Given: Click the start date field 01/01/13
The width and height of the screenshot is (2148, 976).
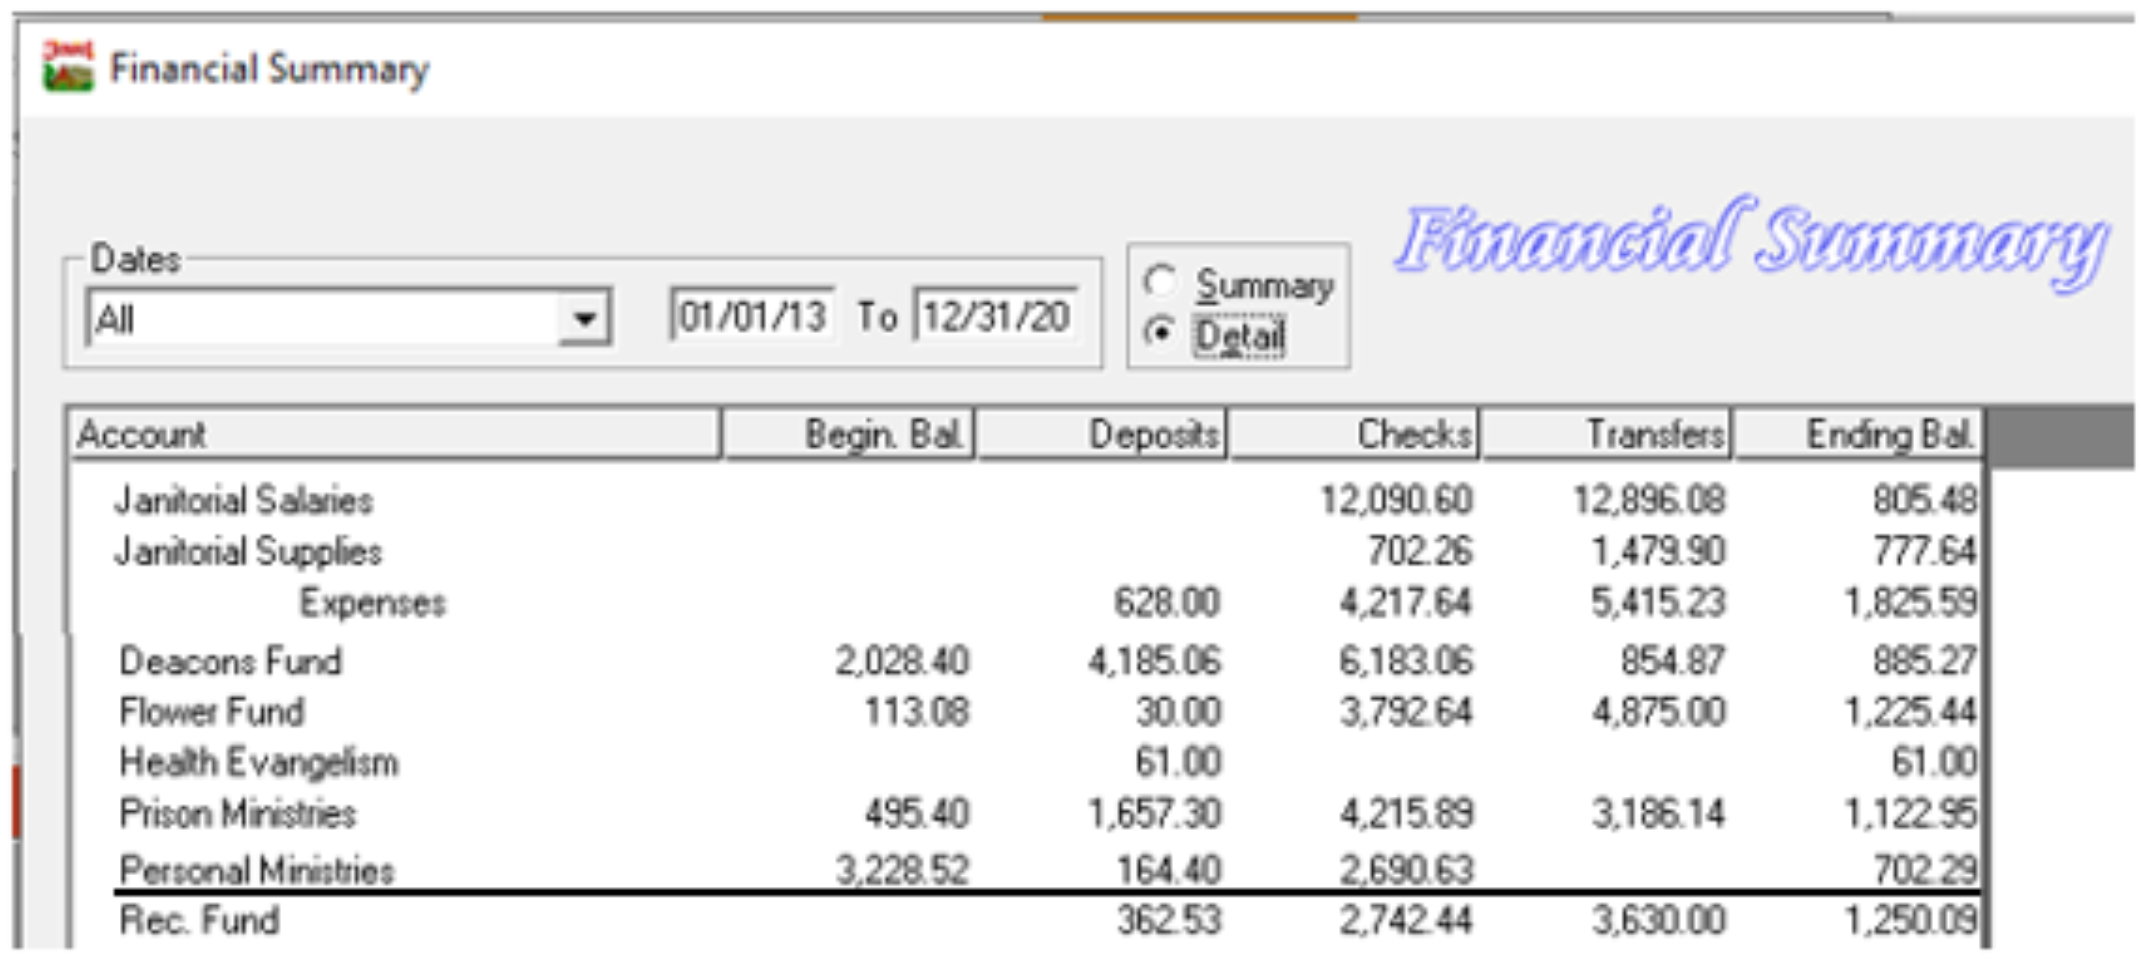Looking at the screenshot, I should (752, 317).
